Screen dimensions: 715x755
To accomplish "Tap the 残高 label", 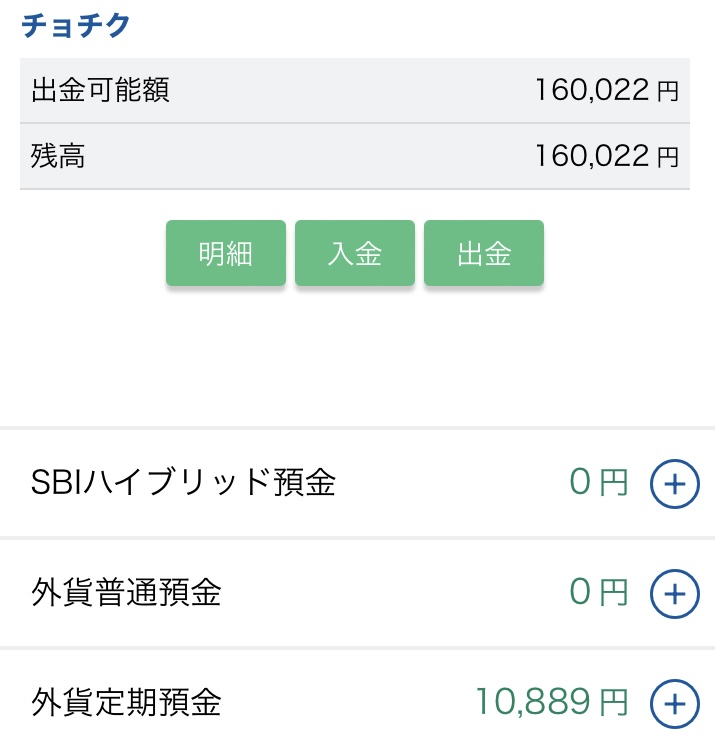I will pos(58,157).
